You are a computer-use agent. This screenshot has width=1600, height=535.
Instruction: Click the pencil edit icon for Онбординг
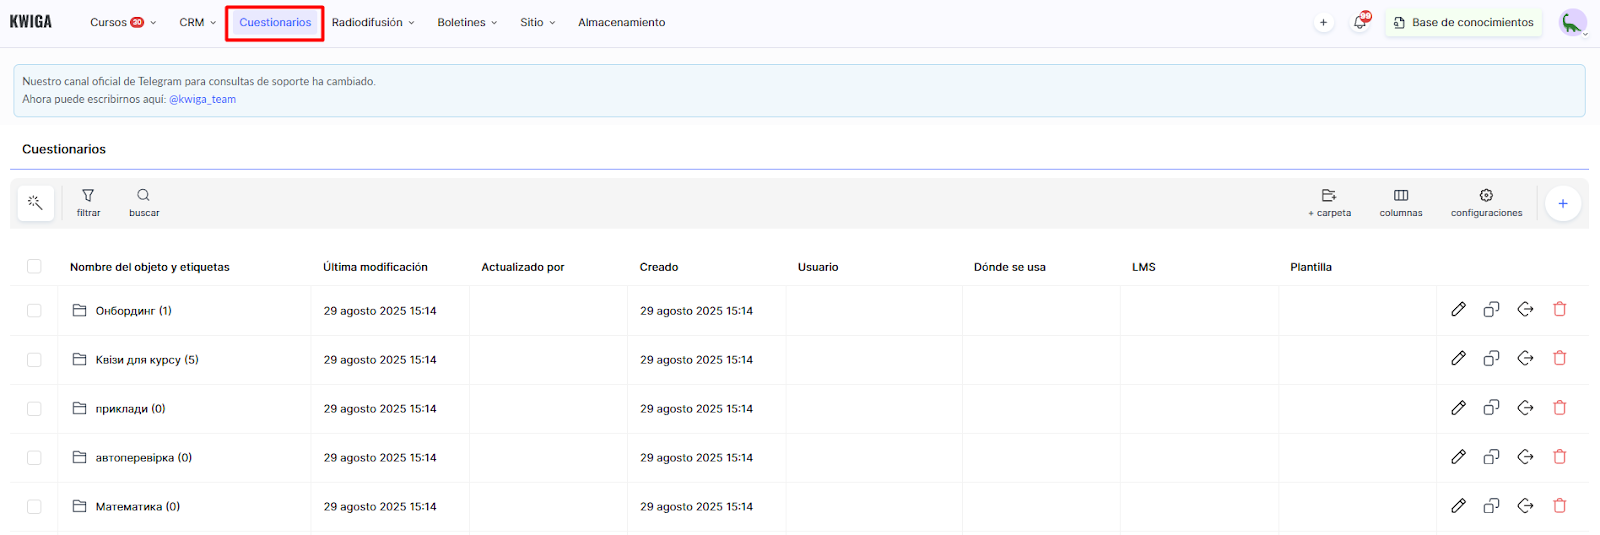[x=1458, y=310]
